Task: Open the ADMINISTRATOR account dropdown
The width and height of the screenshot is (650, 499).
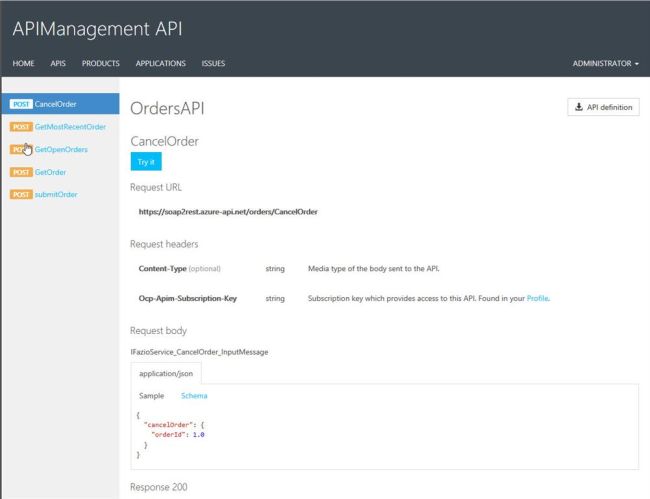Action: coord(605,63)
